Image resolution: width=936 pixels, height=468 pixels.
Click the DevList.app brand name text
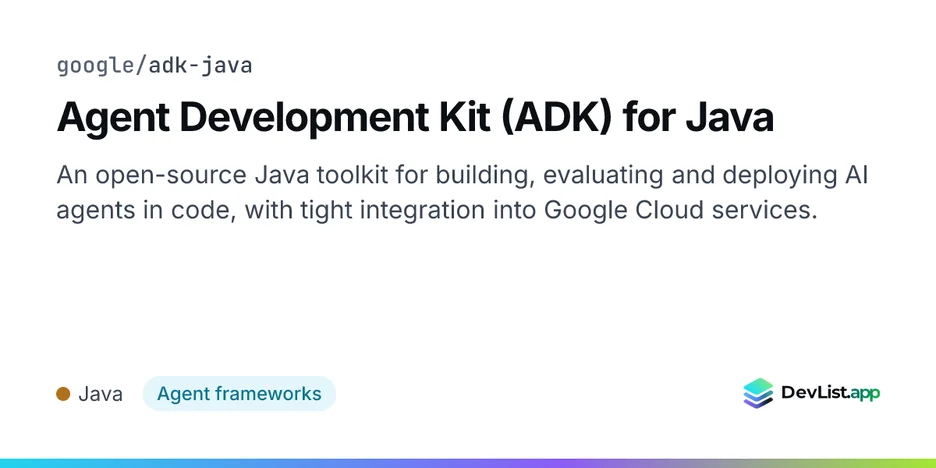point(830,393)
